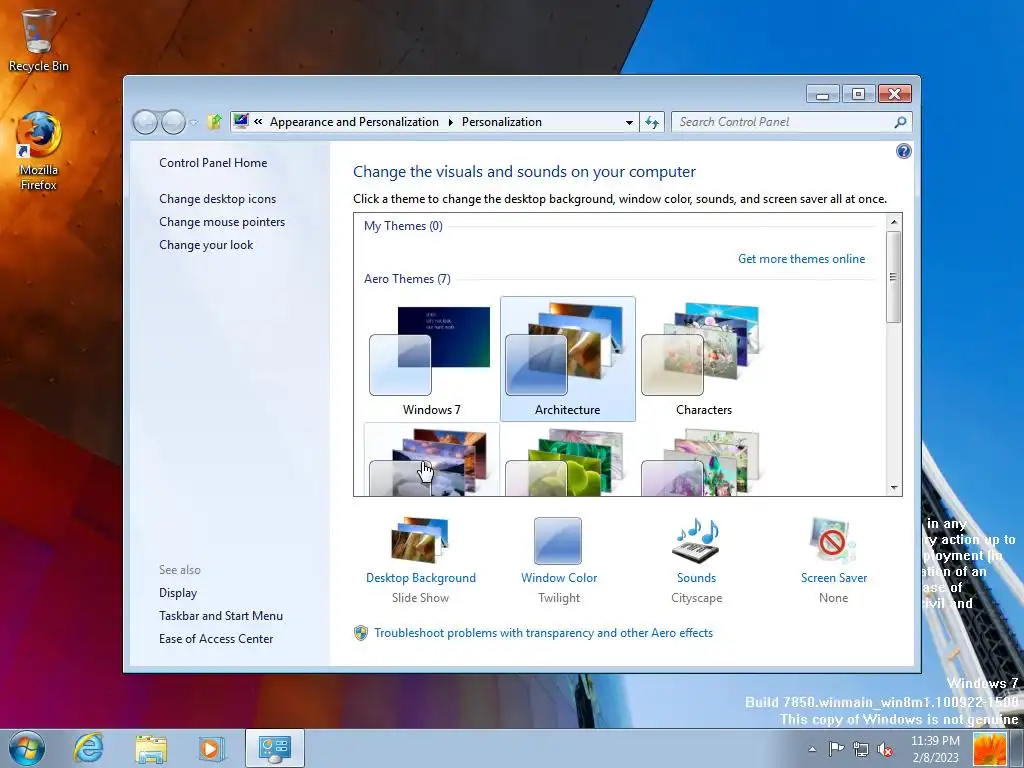Click the muted volume tray icon
This screenshot has width=1024, height=768.
pos(885,749)
